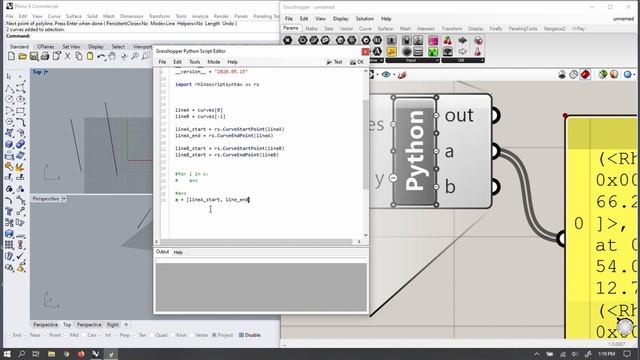Image resolution: width=640 pixels, height=360 pixels.
Task: Toggle the Disable osnap checkbox
Action: (241, 335)
